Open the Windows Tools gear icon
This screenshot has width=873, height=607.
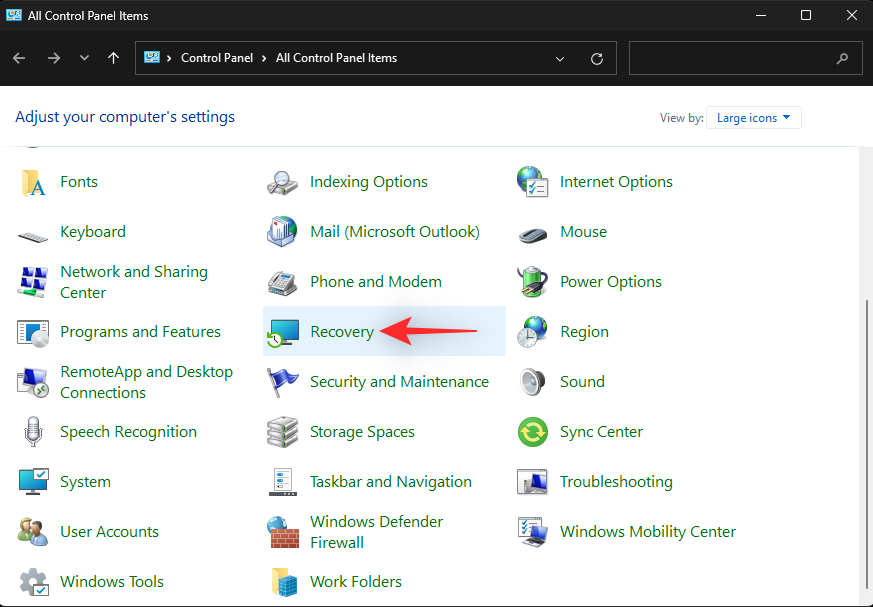(34, 582)
